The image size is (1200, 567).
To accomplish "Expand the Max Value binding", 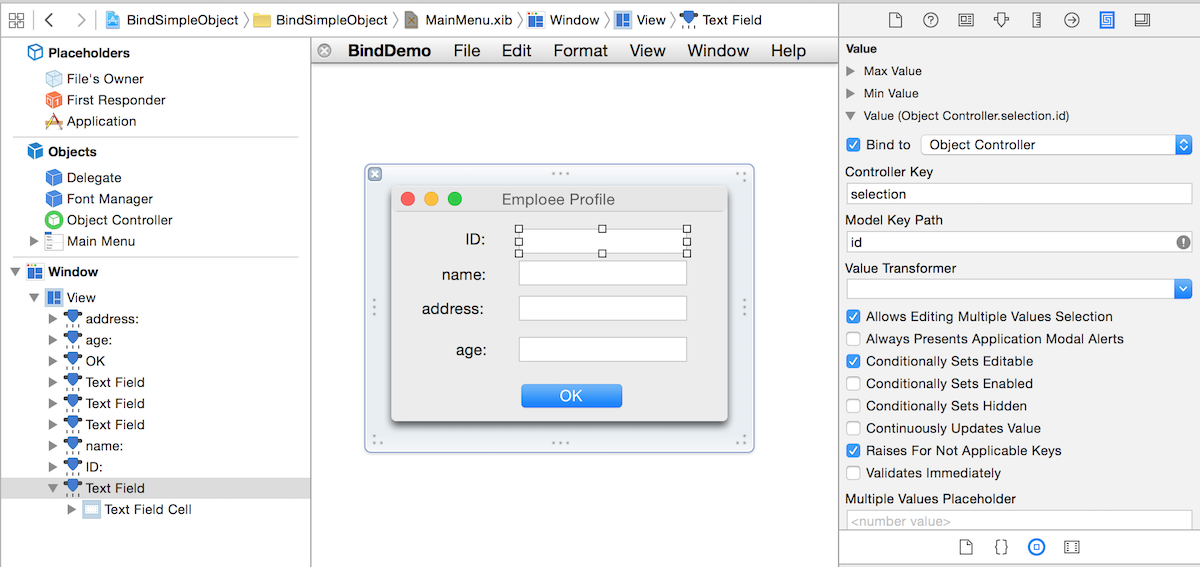I will pyautogui.click(x=851, y=71).
